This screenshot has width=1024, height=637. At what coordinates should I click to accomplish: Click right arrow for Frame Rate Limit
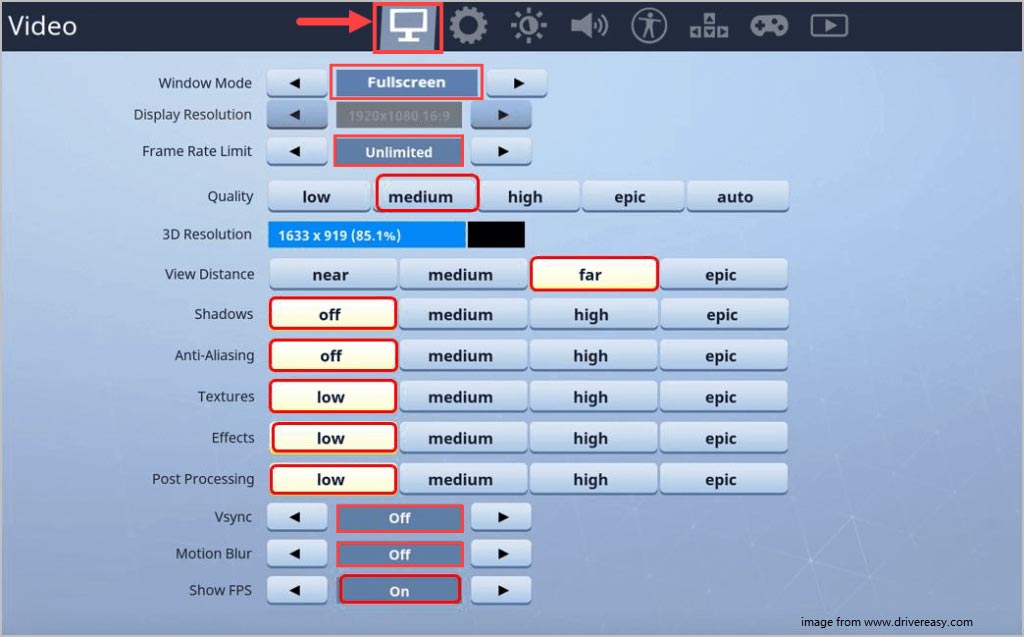tap(501, 152)
